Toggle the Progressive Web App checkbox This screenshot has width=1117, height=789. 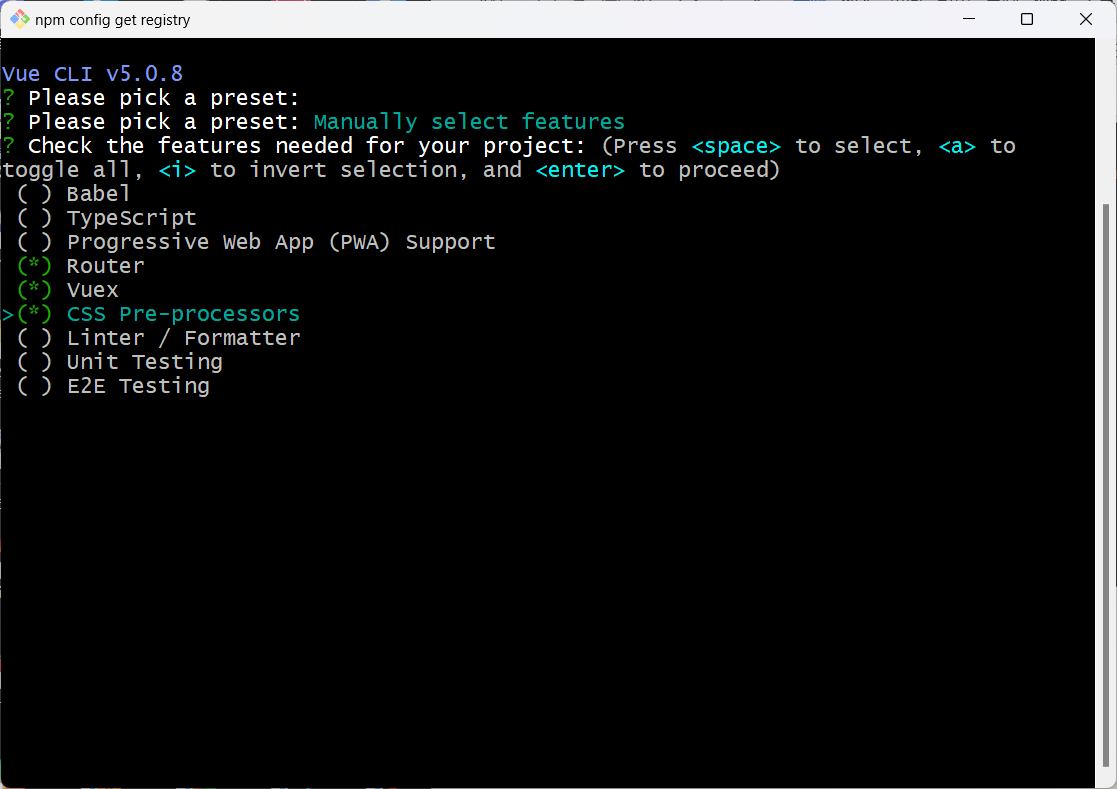(35, 242)
